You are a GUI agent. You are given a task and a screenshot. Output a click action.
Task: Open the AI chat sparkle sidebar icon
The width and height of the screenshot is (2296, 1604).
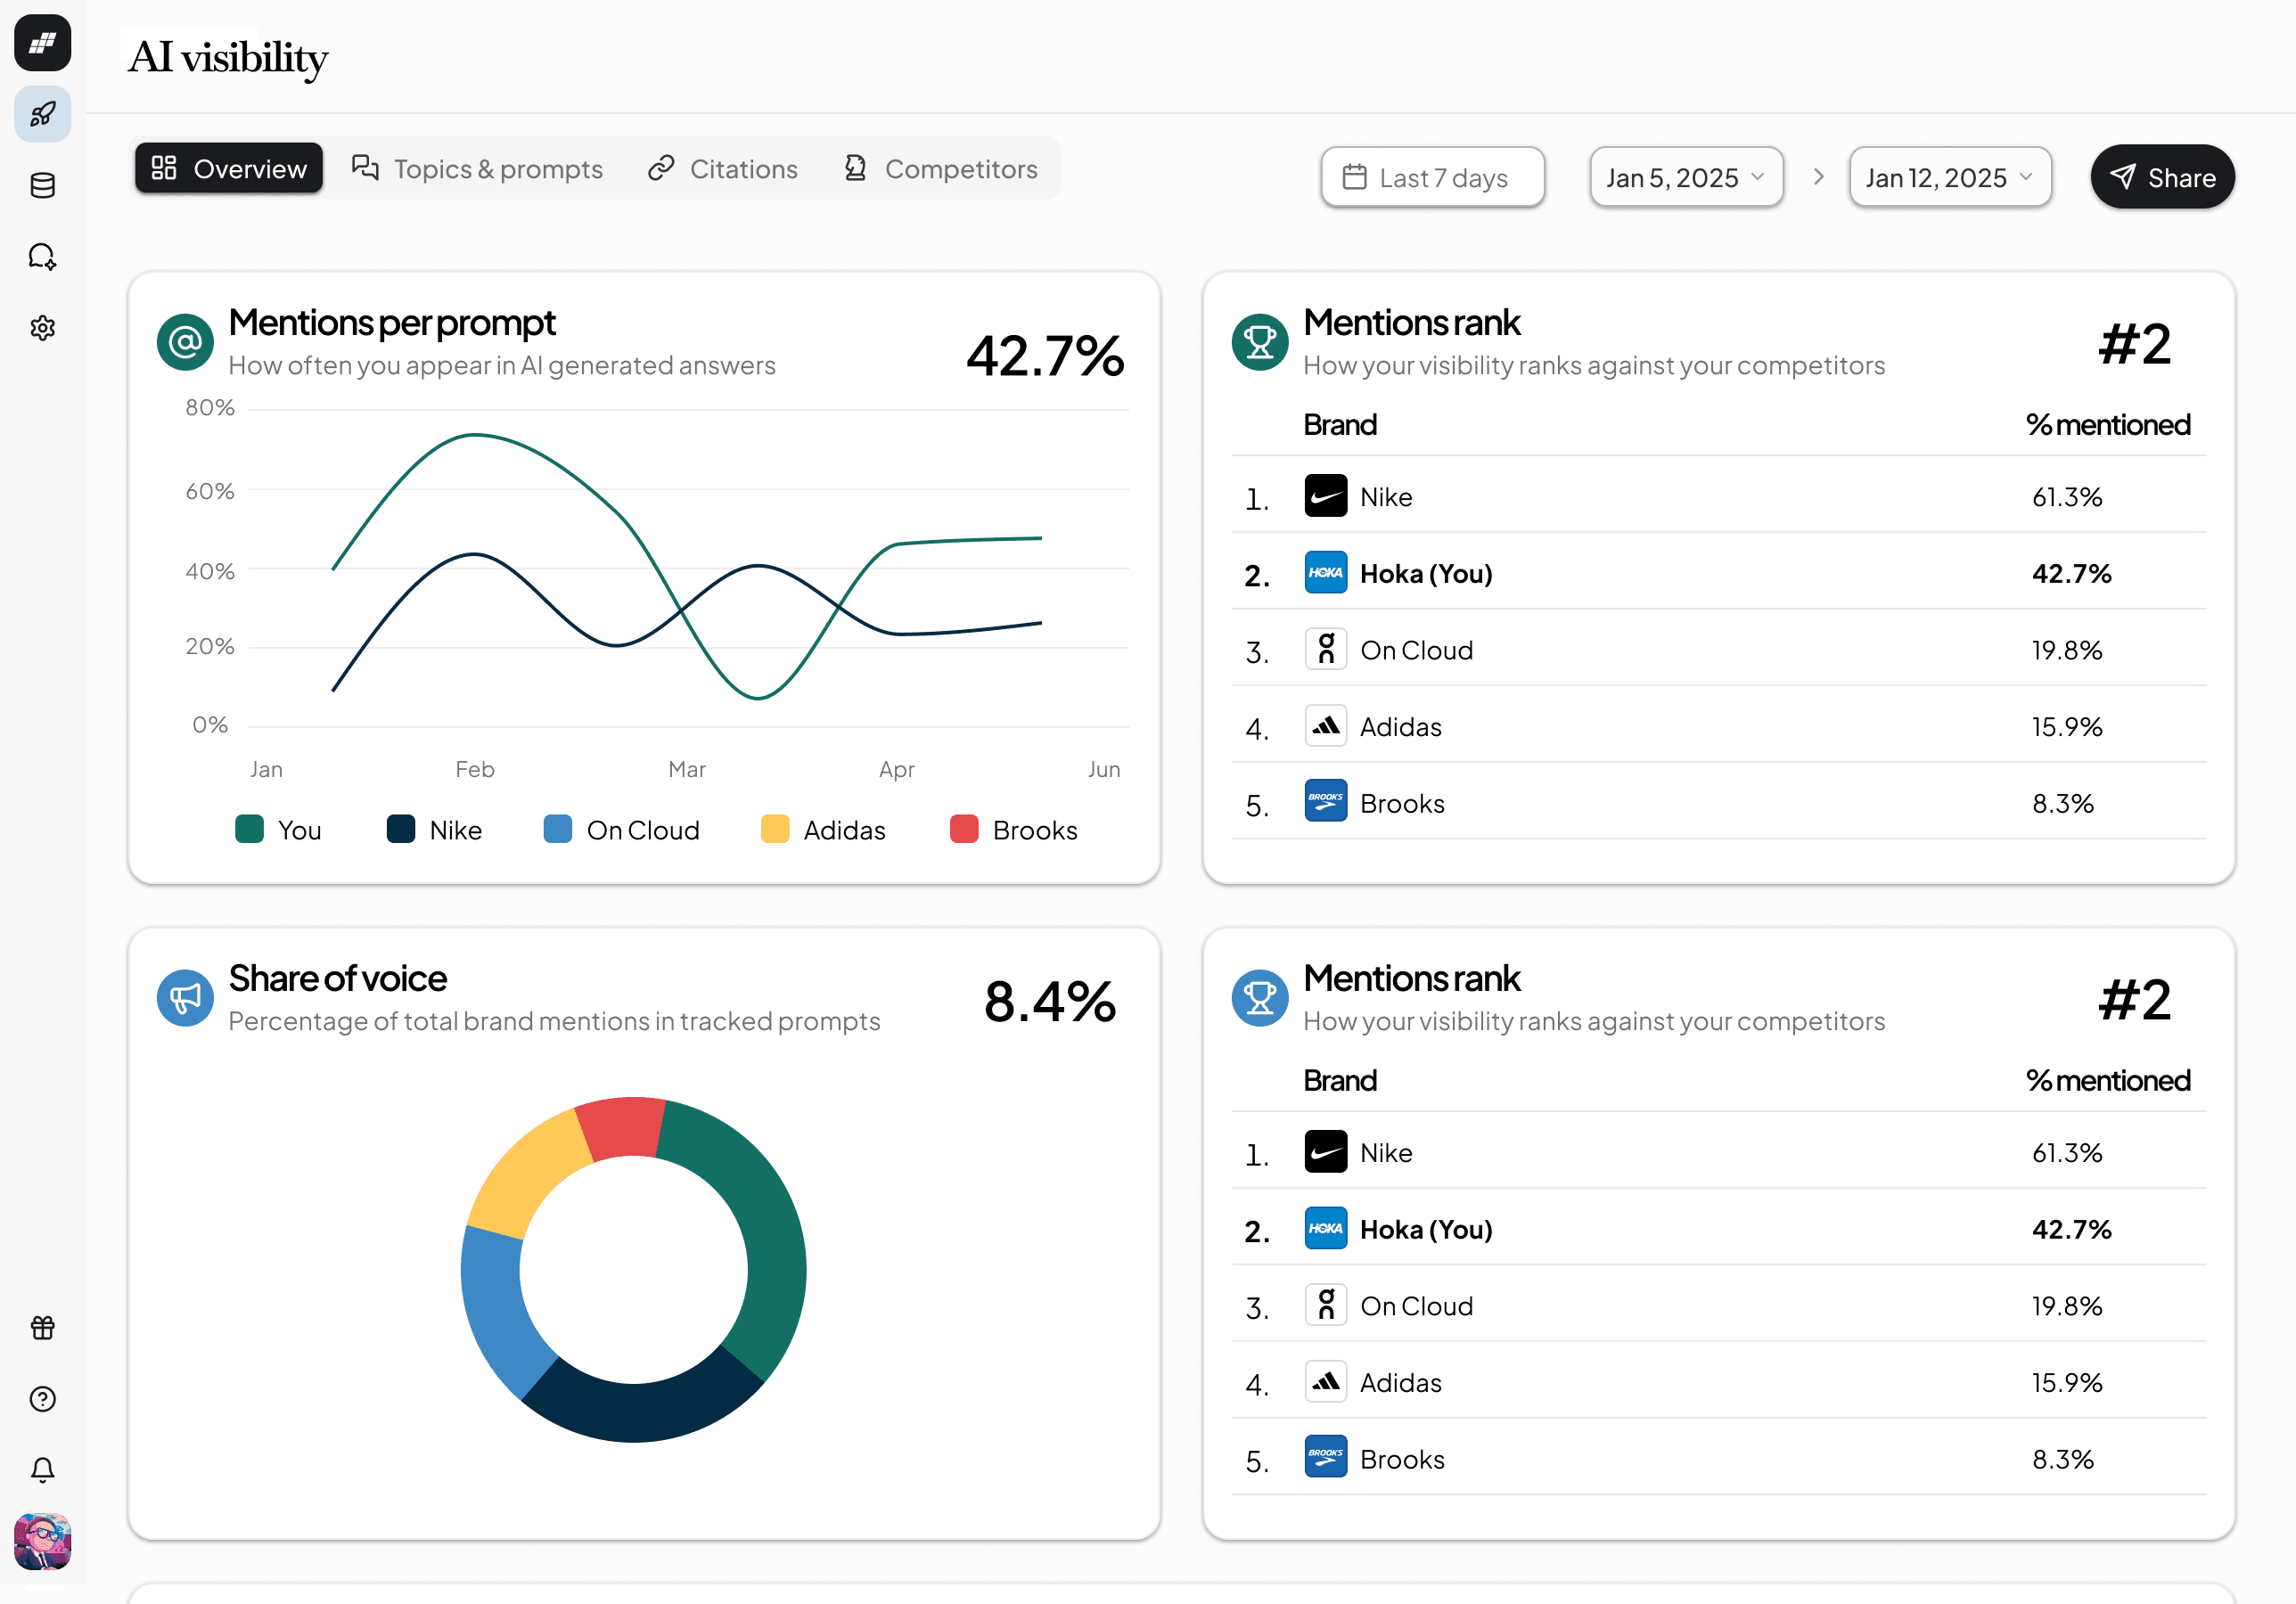[42, 257]
